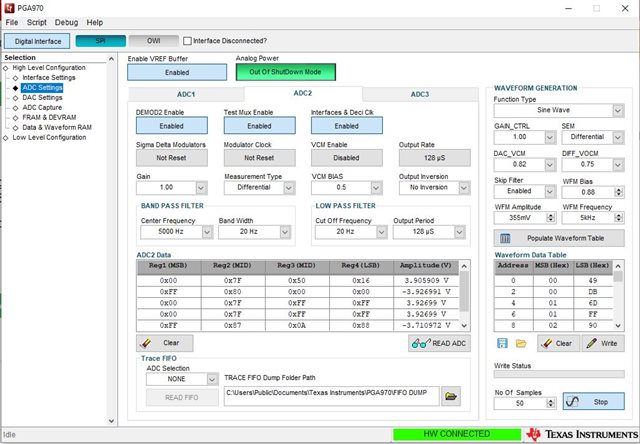Open Skip Filter dropdown

(x=550, y=191)
